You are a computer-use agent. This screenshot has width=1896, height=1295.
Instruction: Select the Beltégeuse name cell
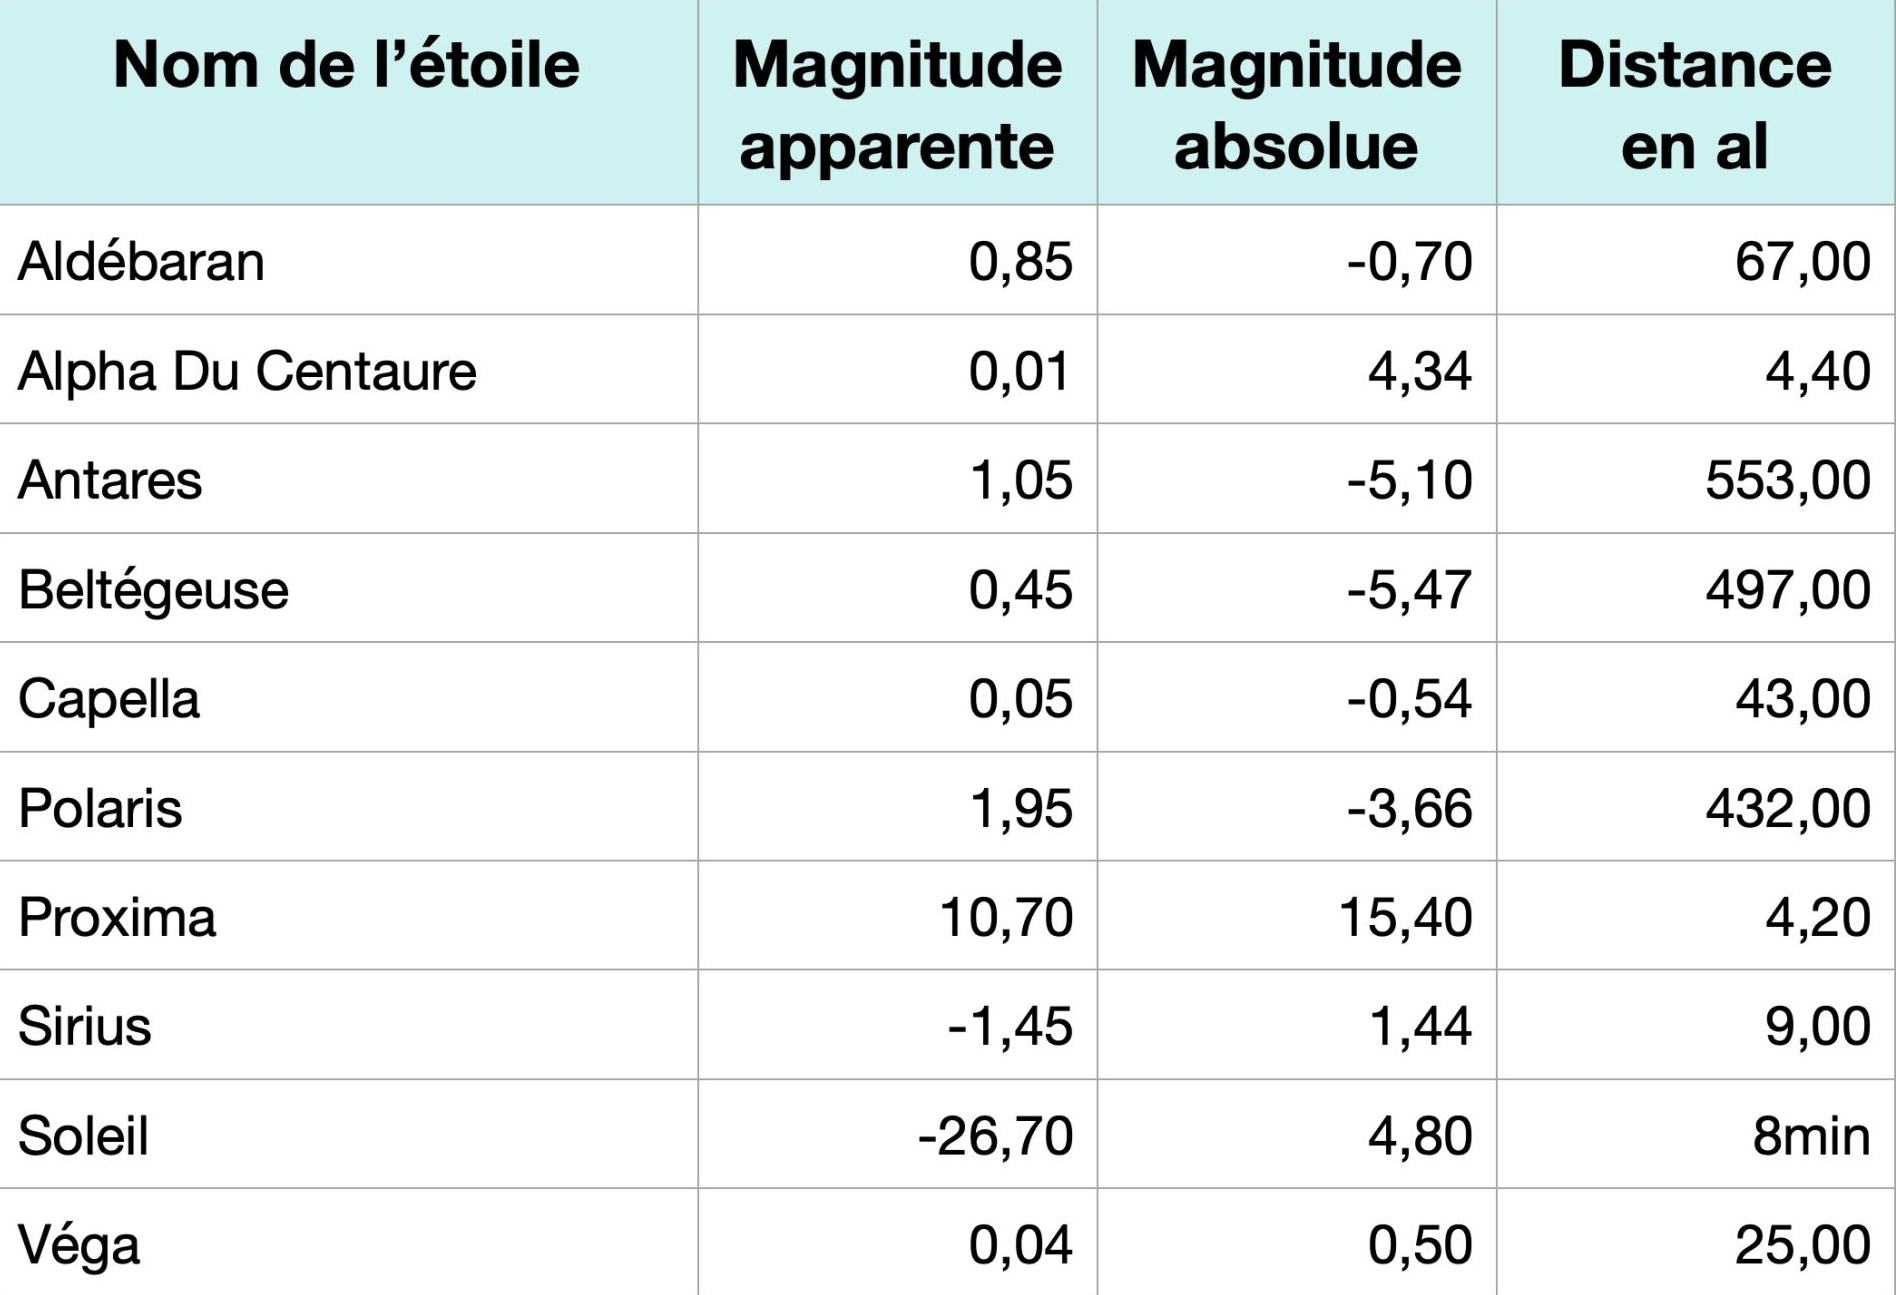[153, 589]
